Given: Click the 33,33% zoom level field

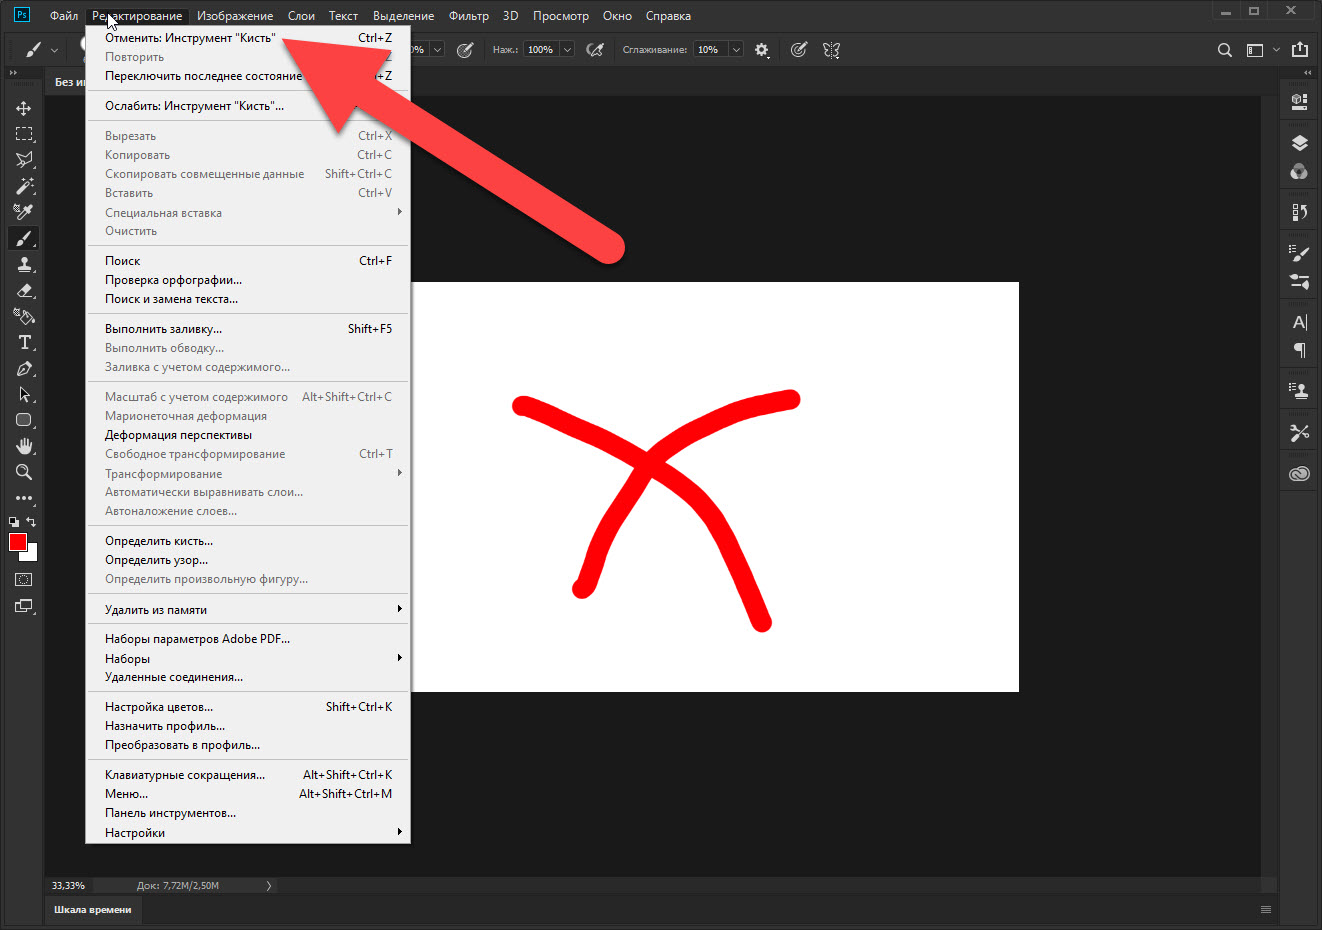Looking at the screenshot, I should click(x=69, y=886).
